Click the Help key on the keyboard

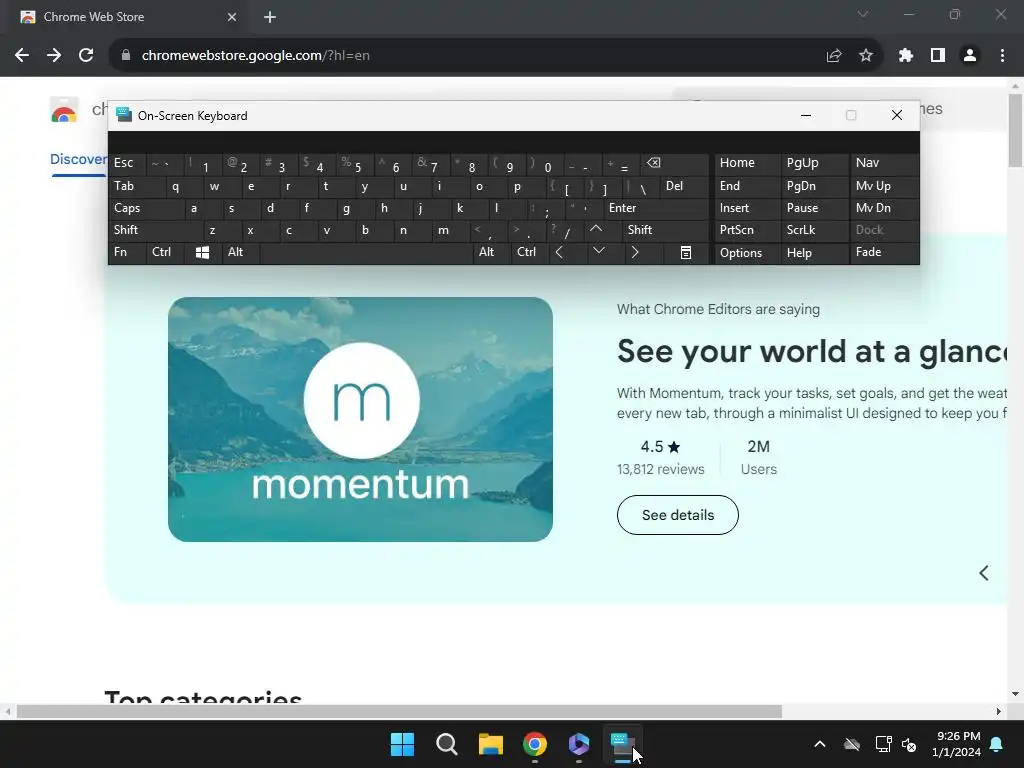coord(814,252)
